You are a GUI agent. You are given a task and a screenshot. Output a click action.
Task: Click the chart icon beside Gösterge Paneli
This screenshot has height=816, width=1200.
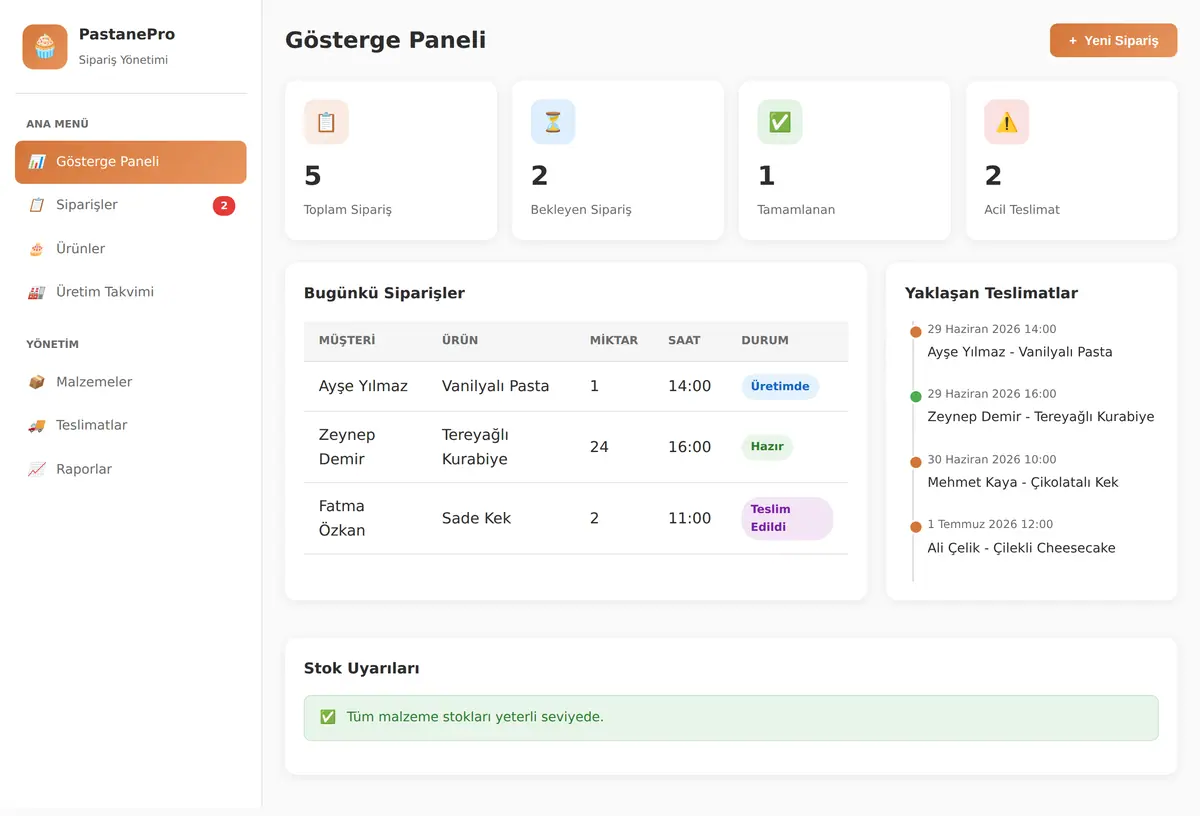point(37,162)
